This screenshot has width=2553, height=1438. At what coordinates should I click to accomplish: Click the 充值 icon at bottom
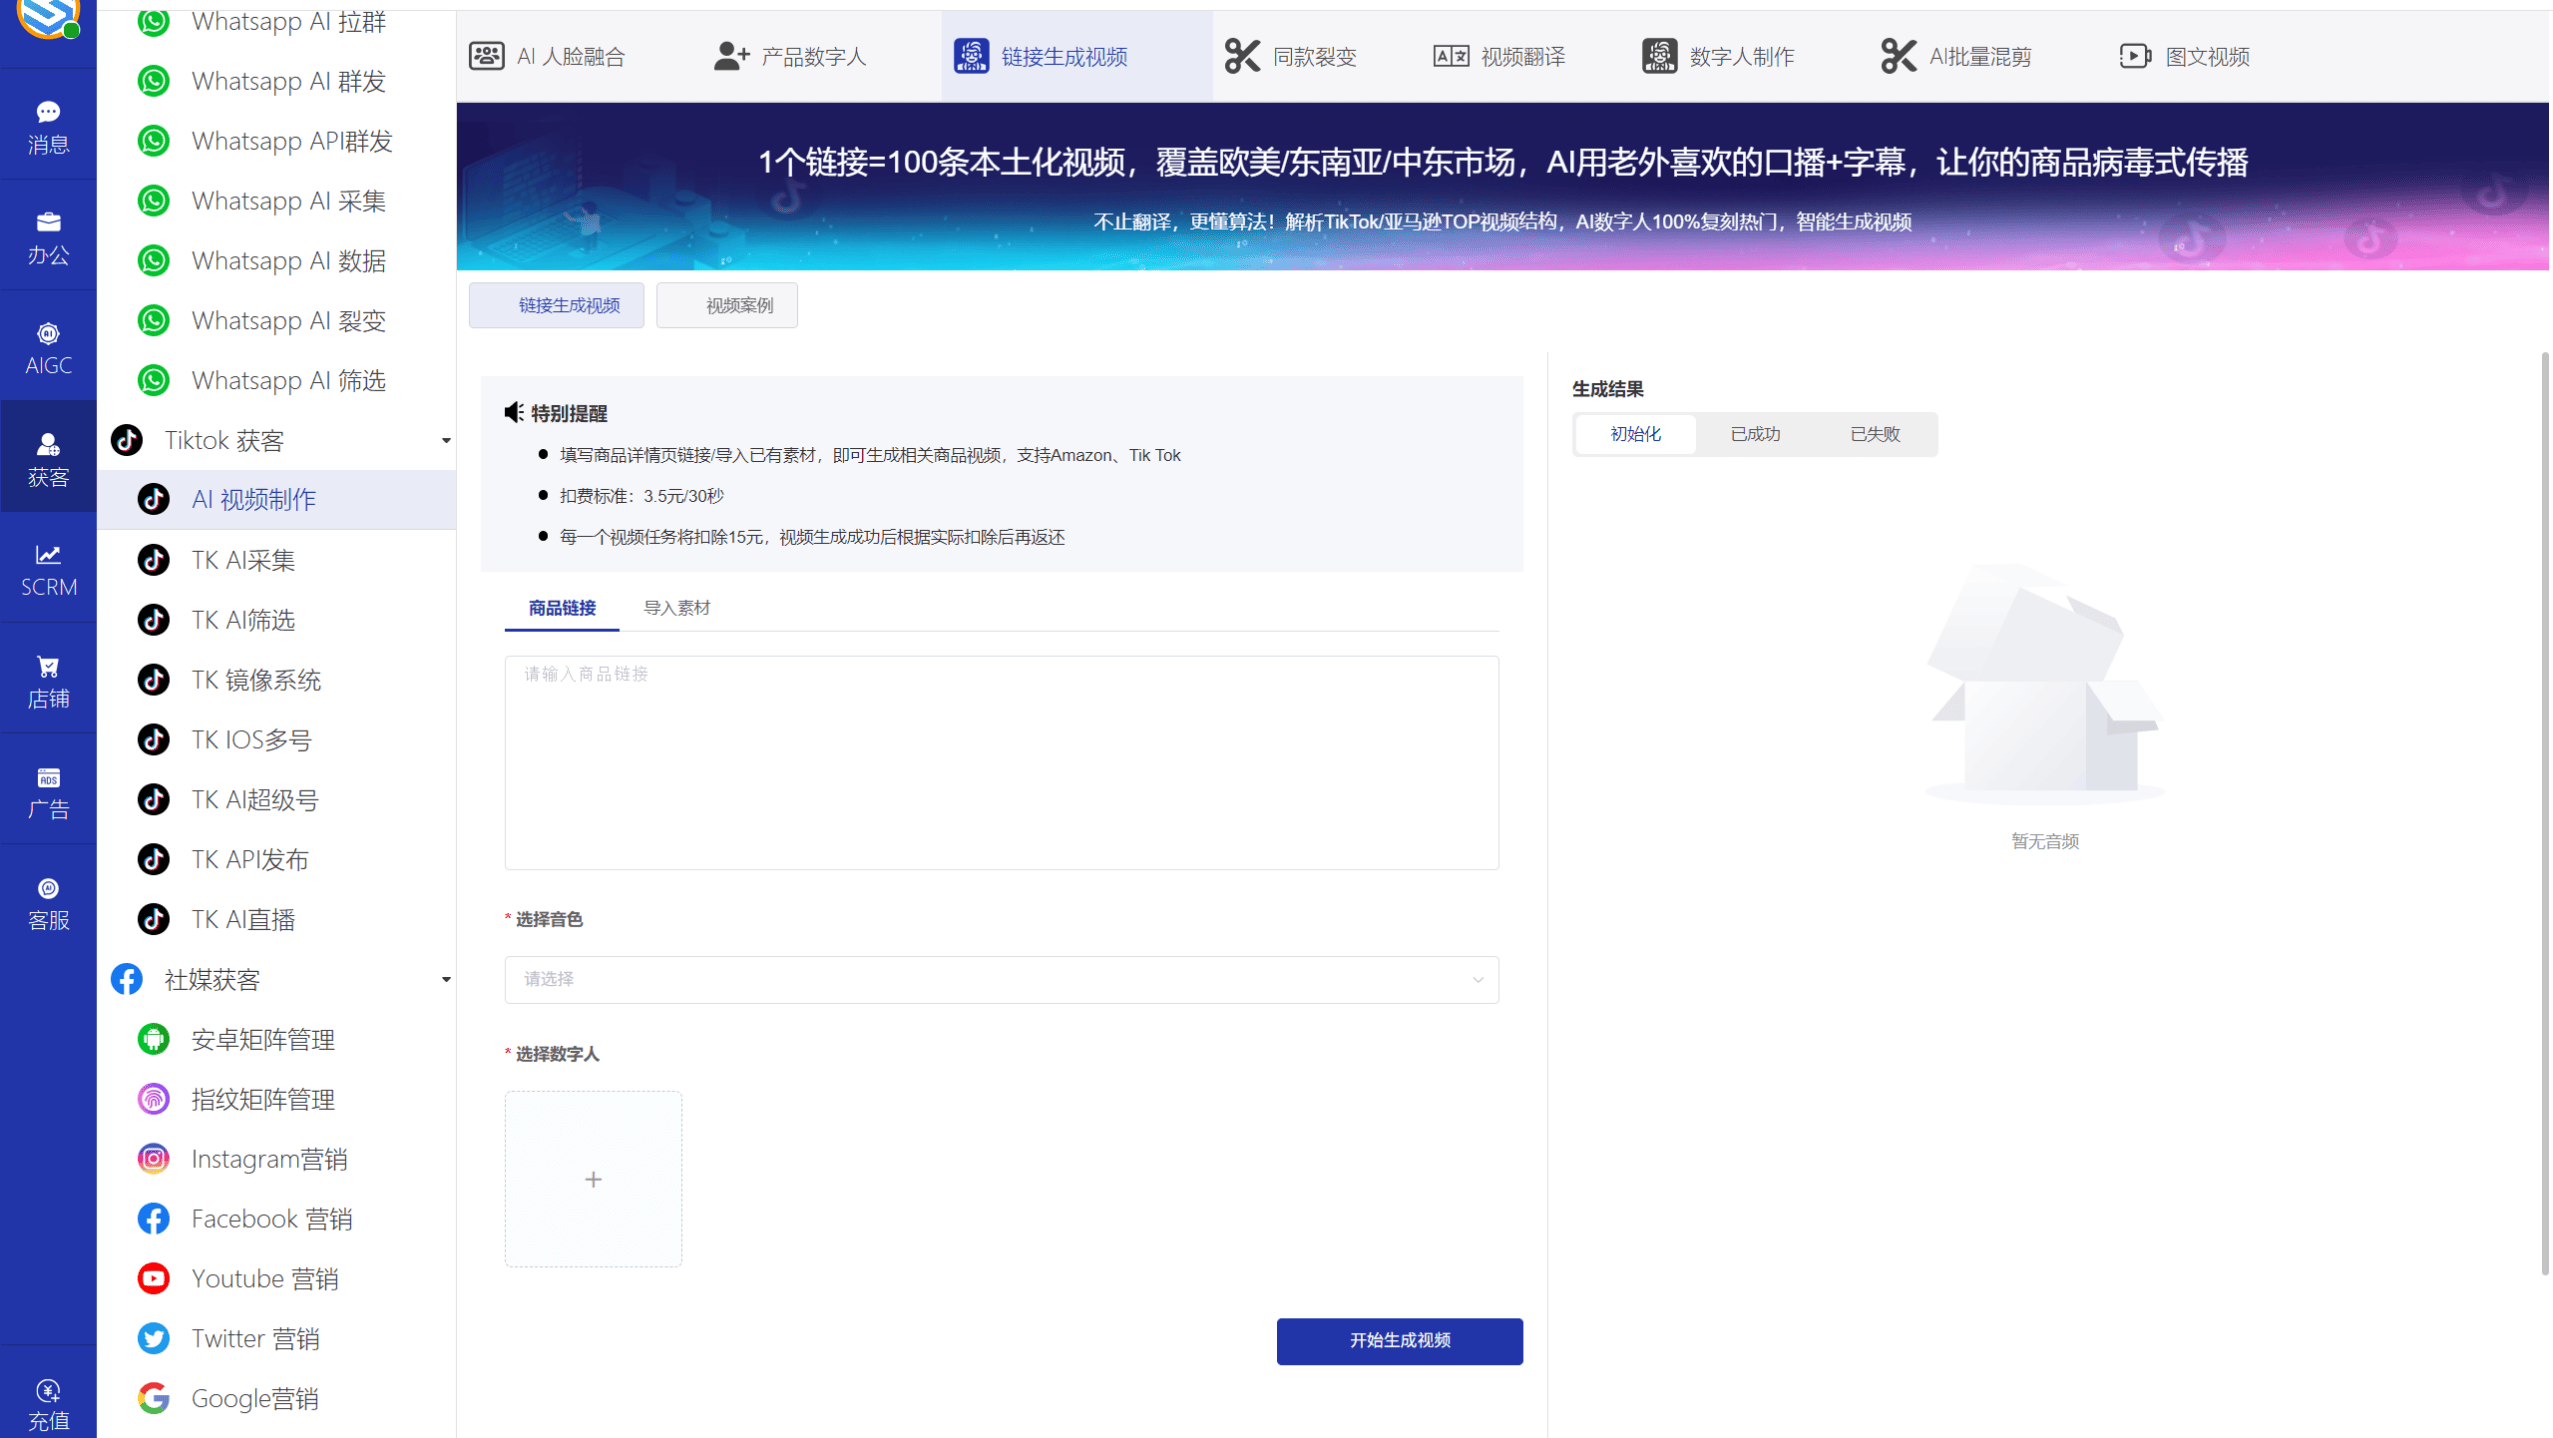pyautogui.click(x=48, y=1400)
